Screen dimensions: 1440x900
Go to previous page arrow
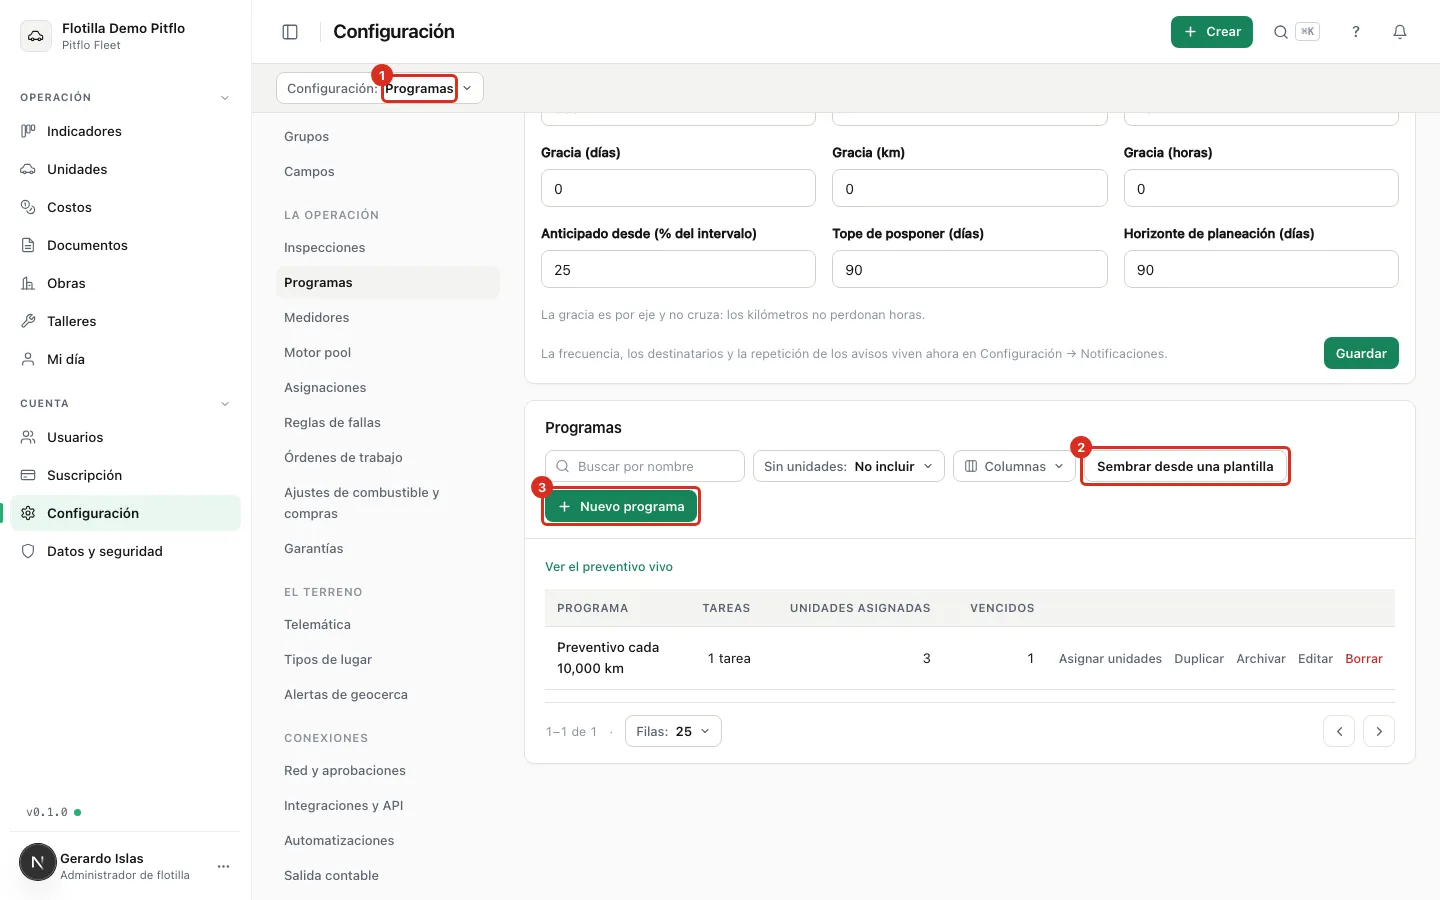[x=1339, y=731]
